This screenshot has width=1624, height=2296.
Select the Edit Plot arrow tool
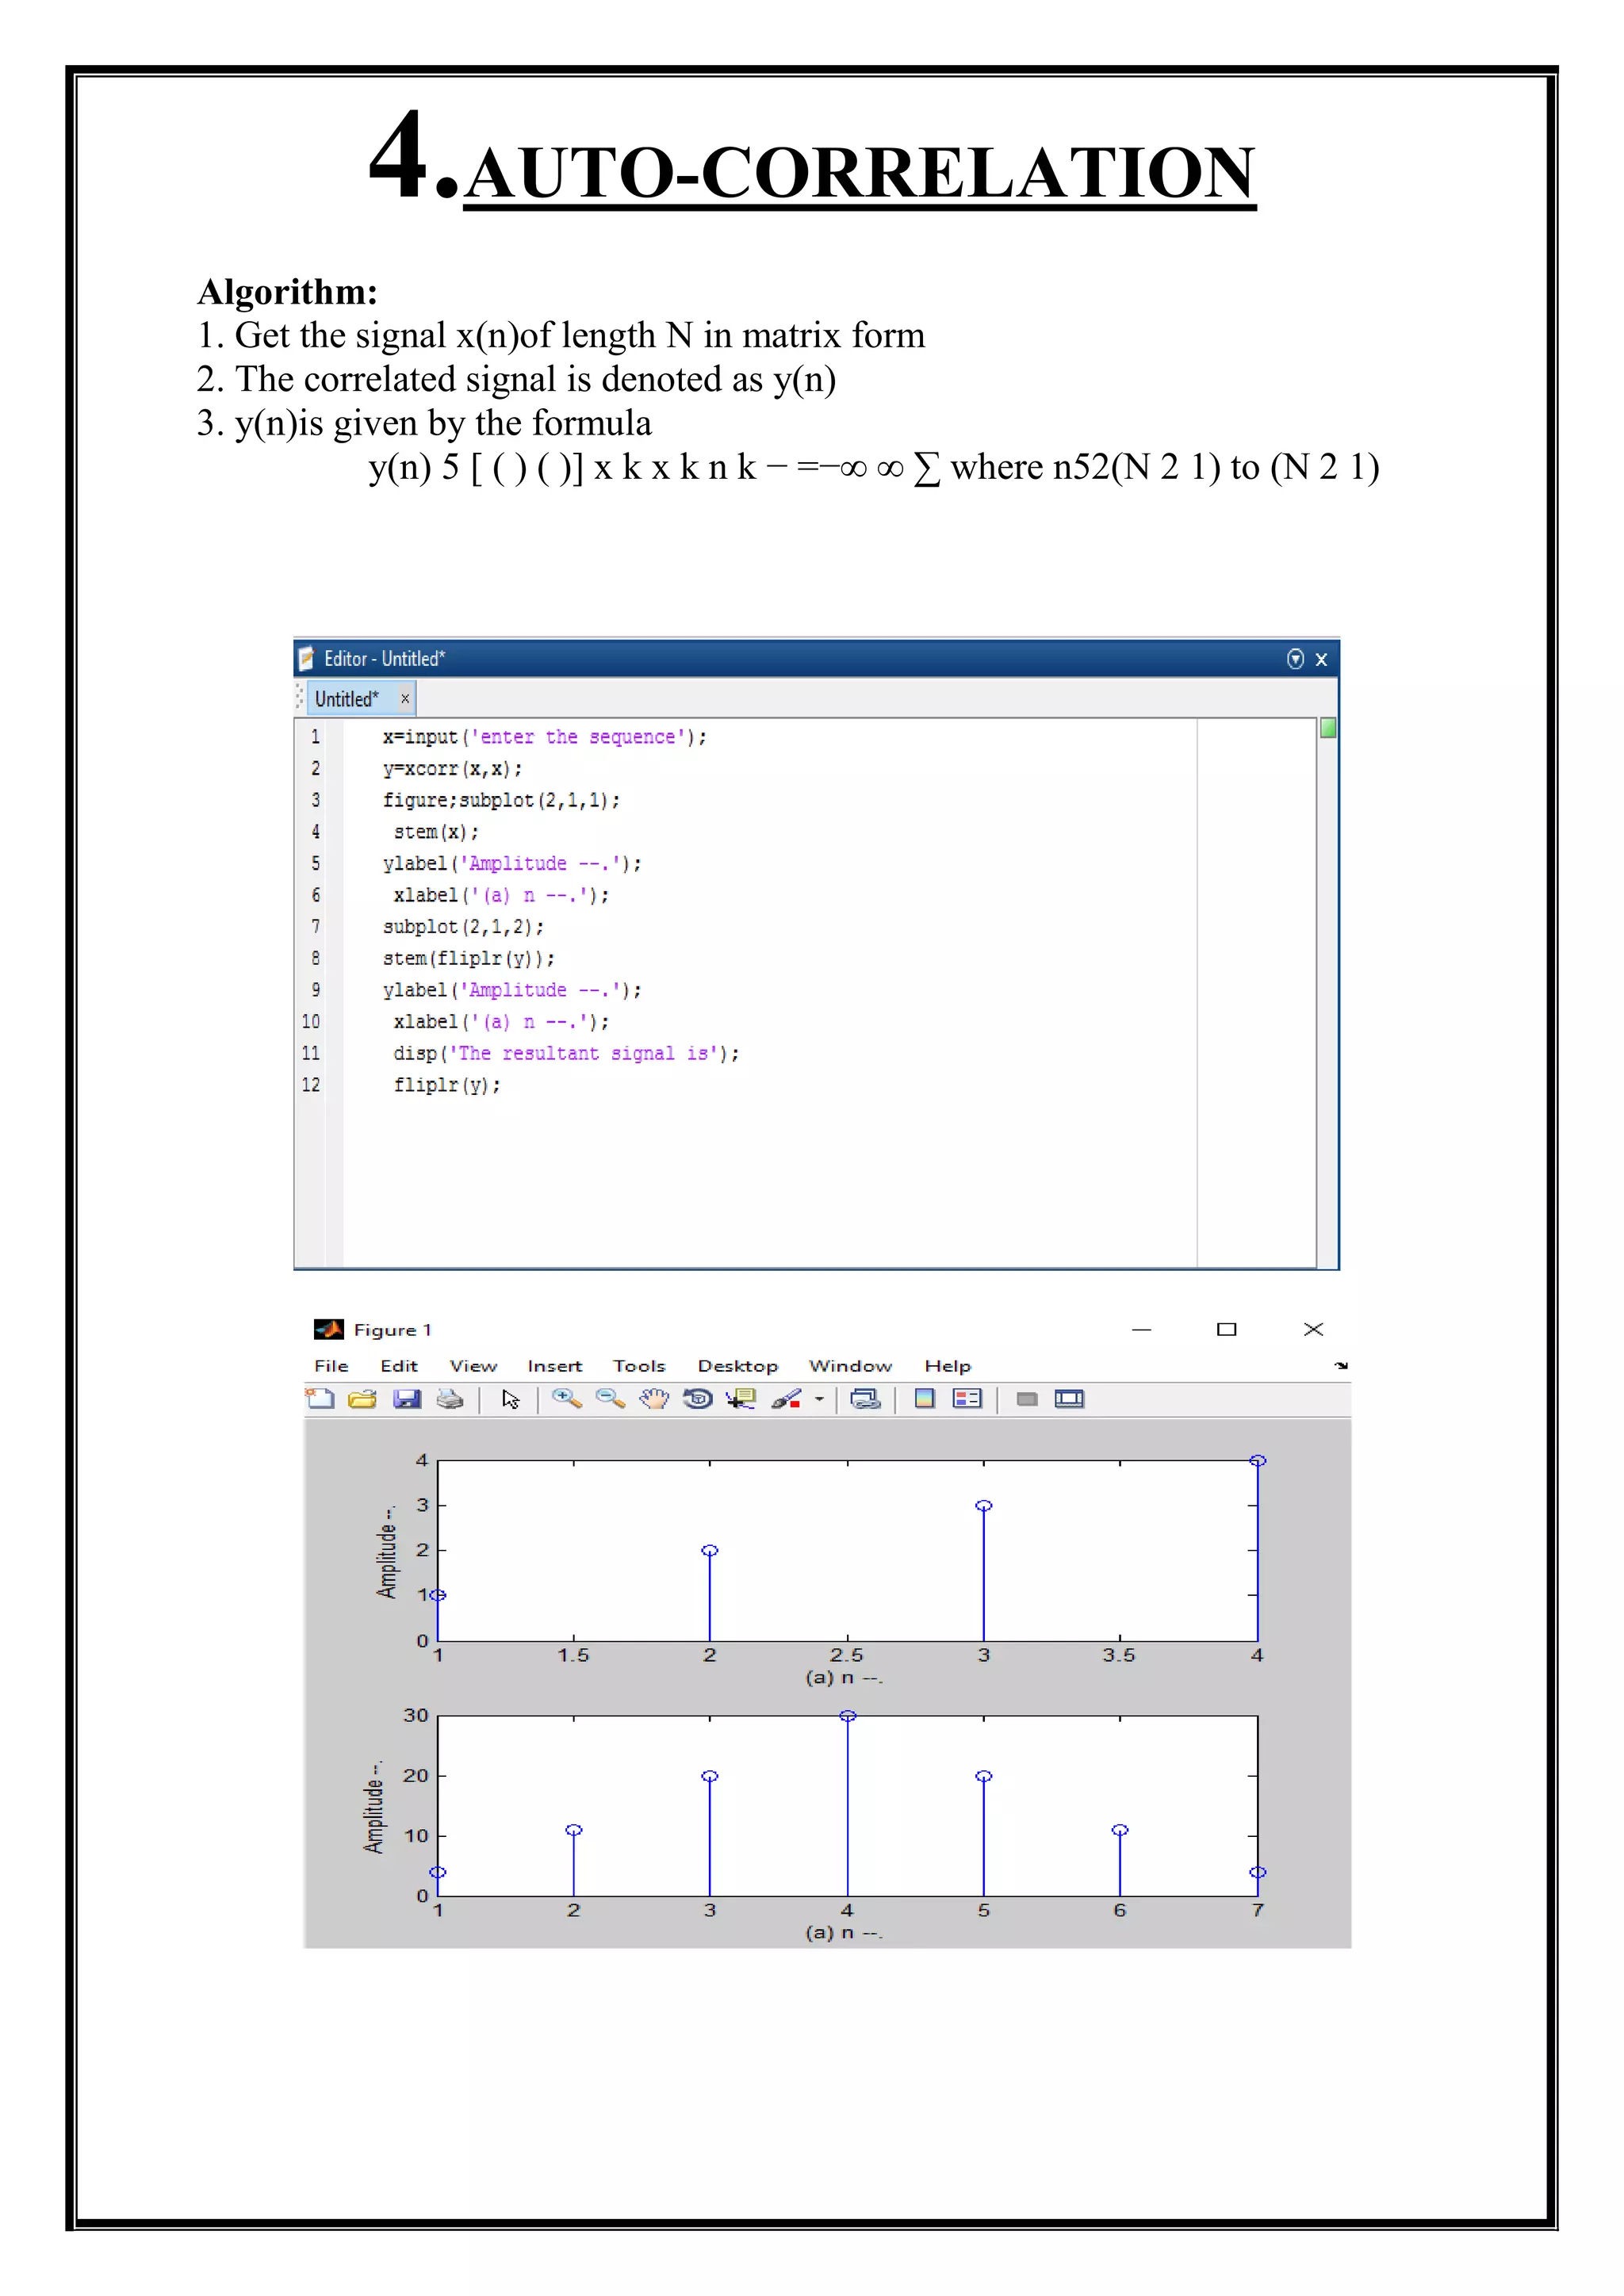point(511,1399)
